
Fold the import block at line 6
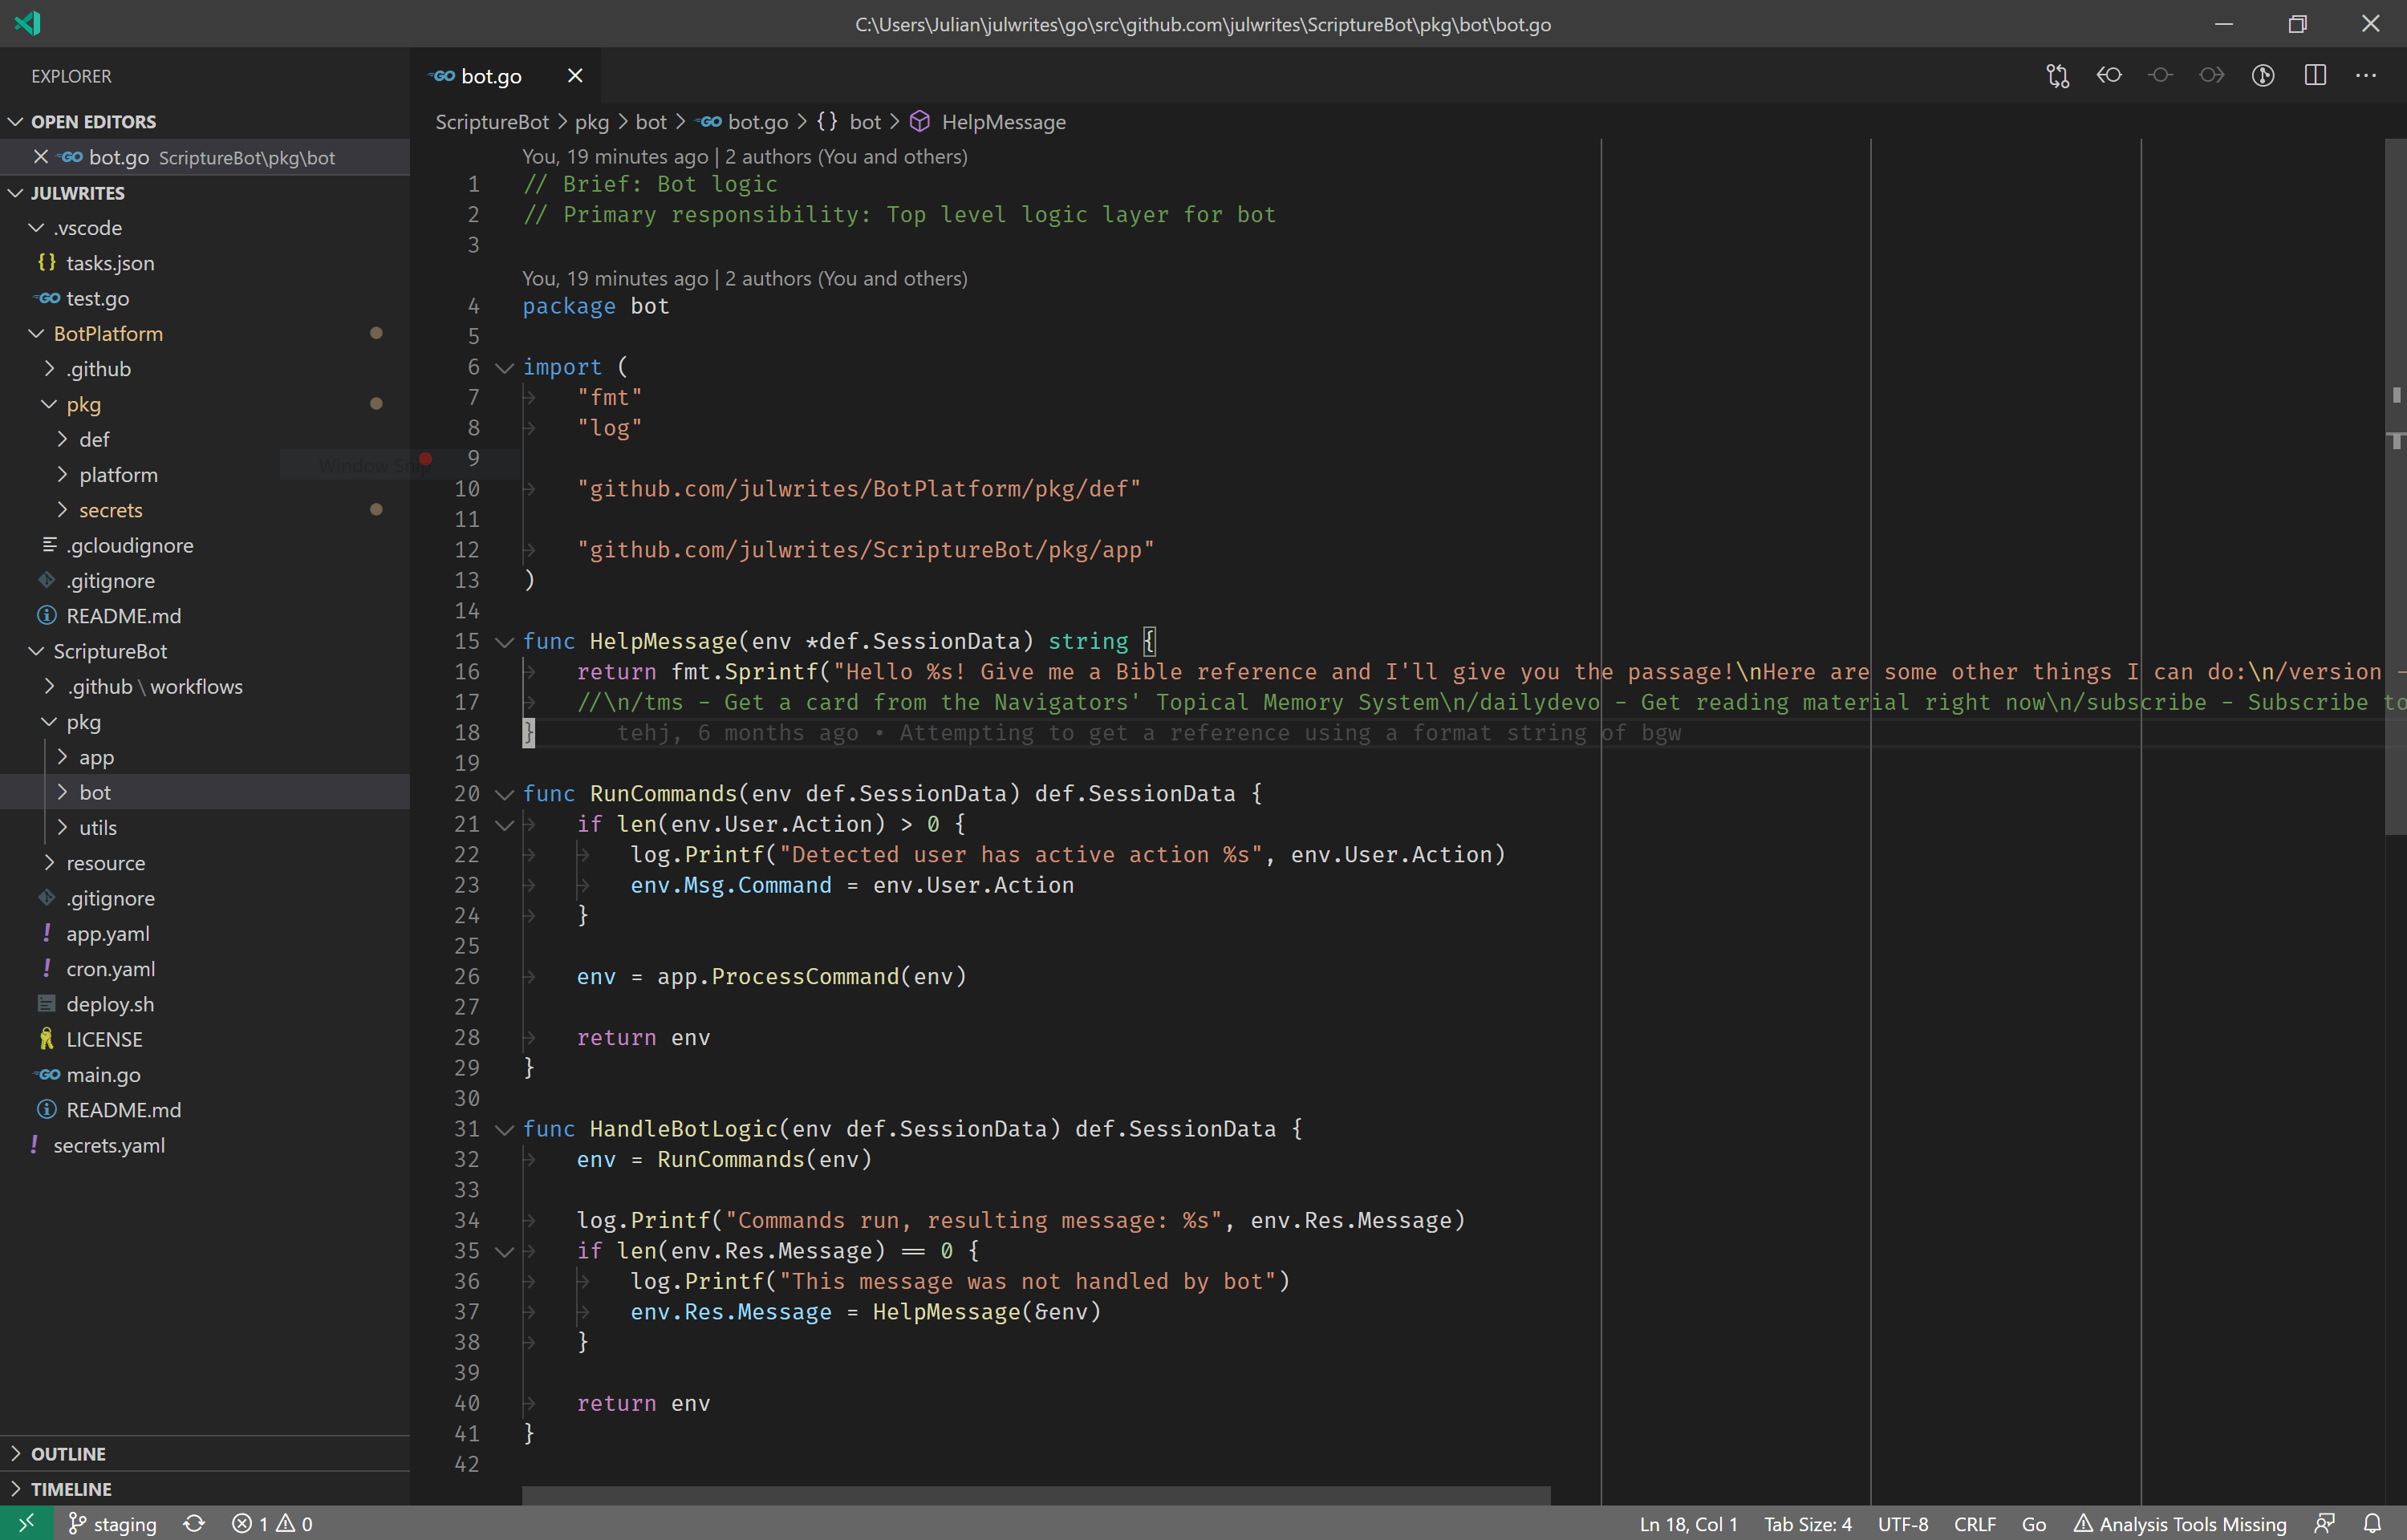[x=505, y=368]
